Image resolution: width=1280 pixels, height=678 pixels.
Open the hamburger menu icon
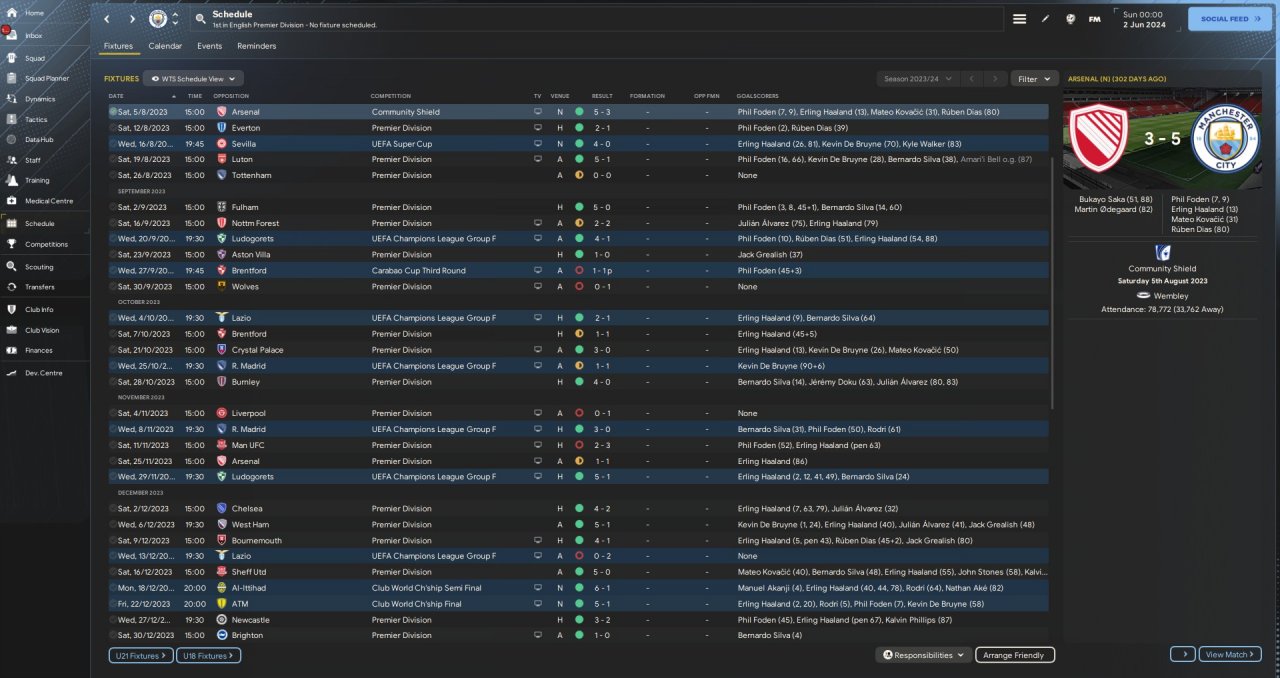pyautogui.click(x=1019, y=19)
